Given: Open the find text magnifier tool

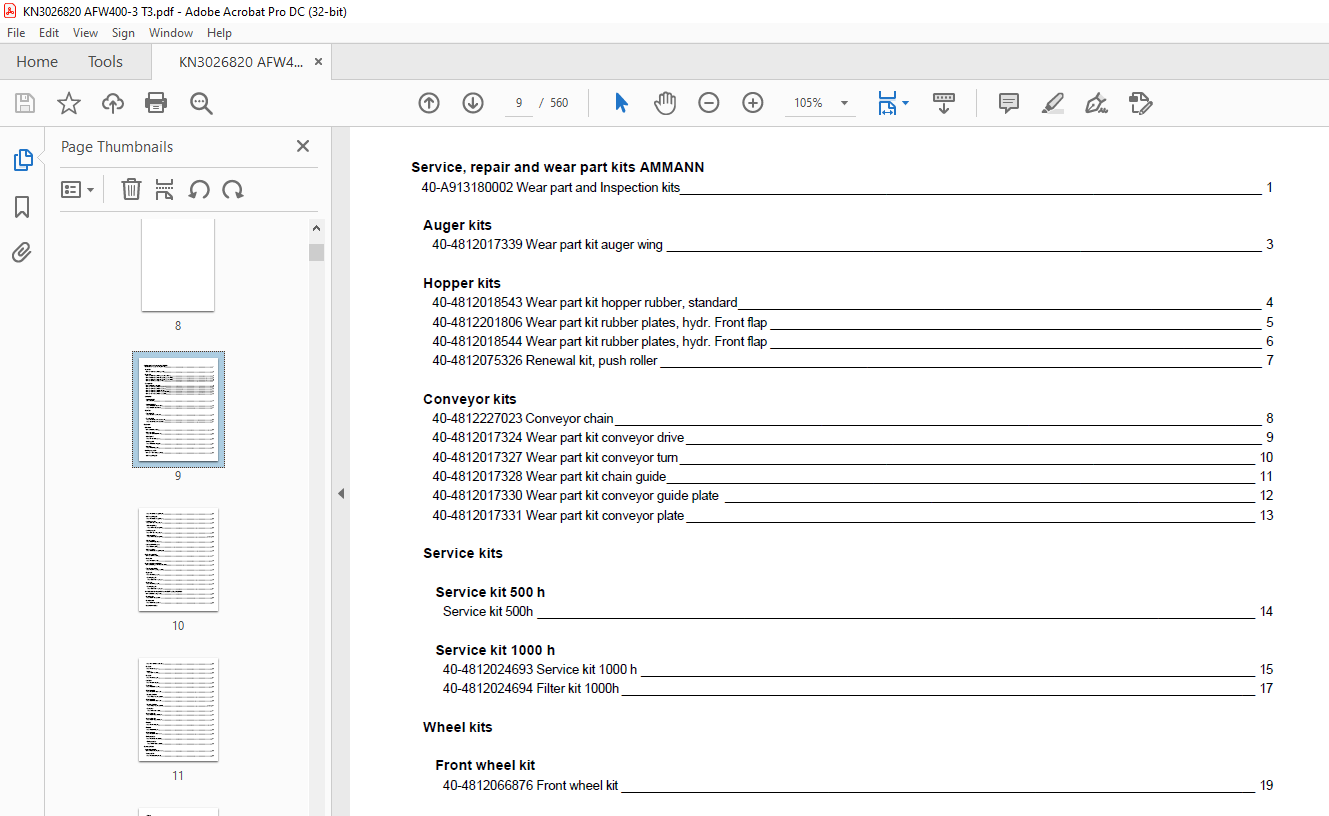Looking at the screenshot, I should click(201, 103).
